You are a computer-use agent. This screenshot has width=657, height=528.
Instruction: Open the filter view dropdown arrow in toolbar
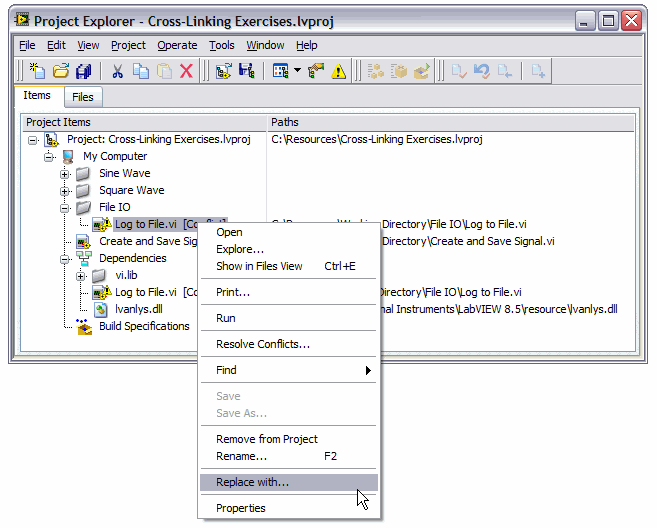pos(297,71)
